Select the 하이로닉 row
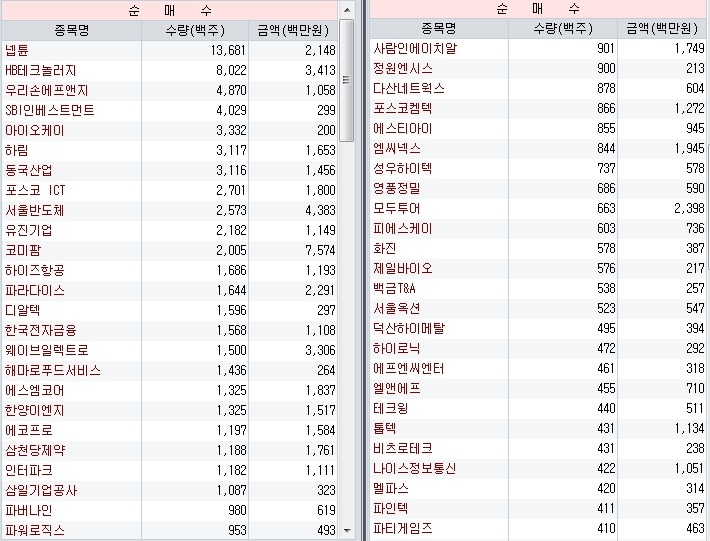The image size is (710, 541). click(538, 348)
